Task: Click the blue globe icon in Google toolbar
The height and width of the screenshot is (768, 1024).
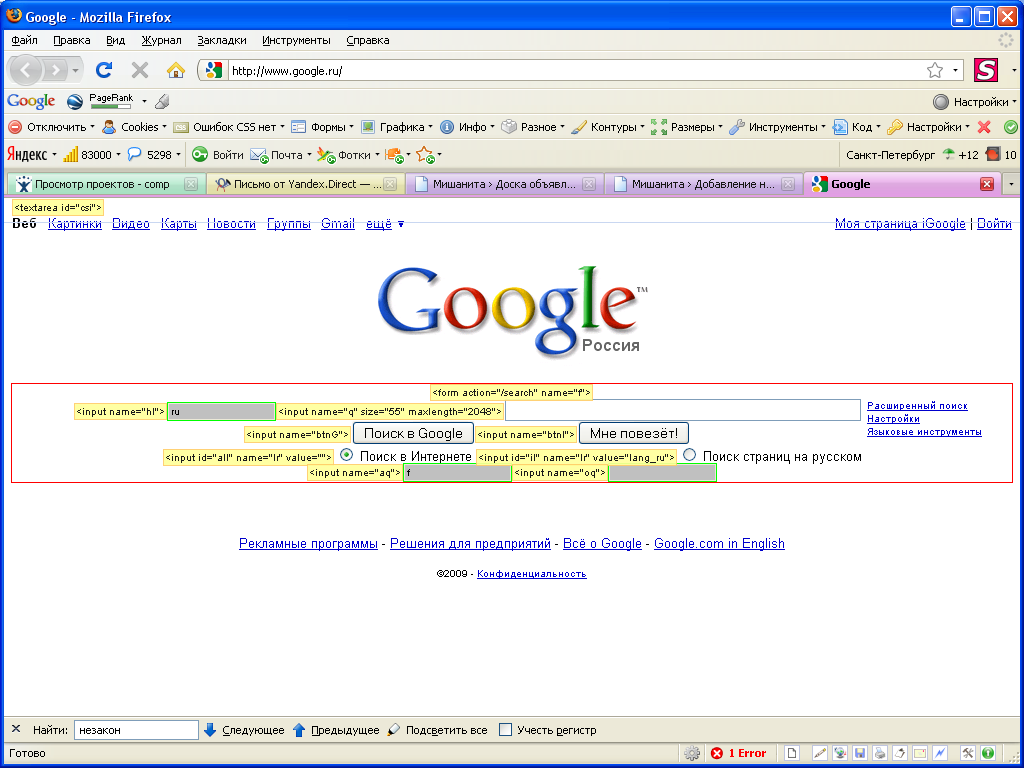Action: (x=75, y=101)
